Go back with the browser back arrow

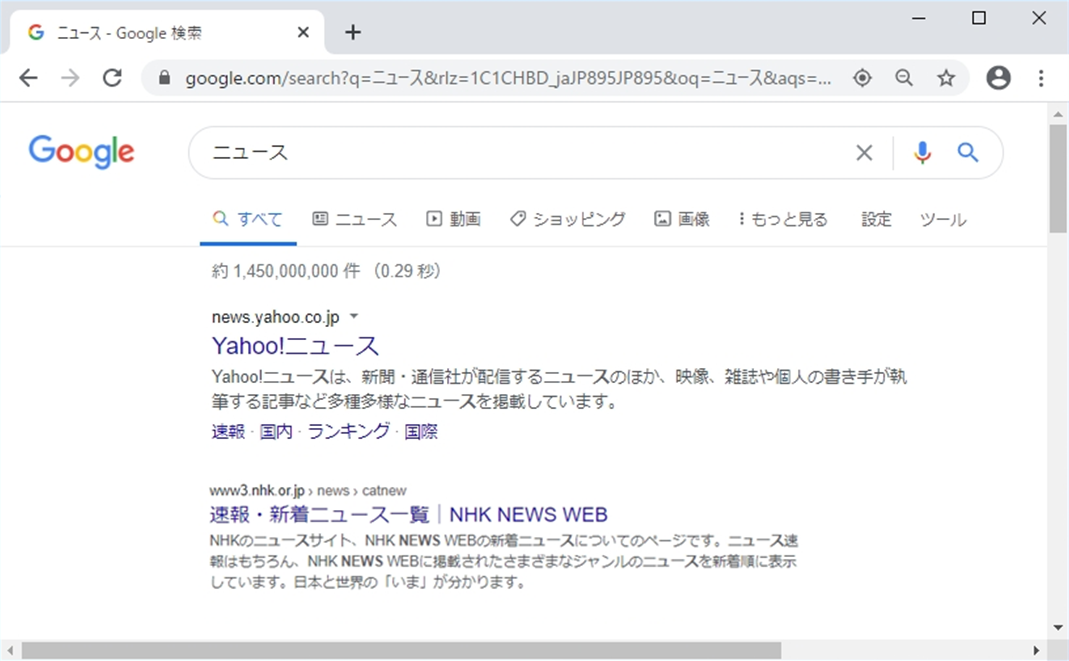tap(28, 78)
